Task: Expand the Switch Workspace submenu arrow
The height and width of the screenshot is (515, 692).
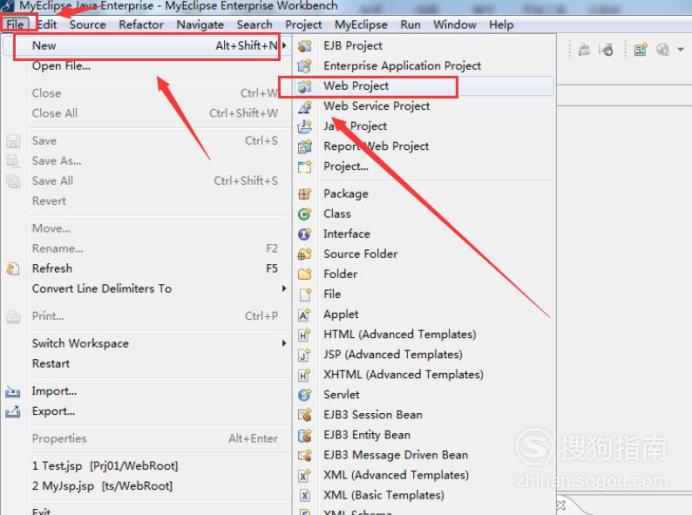Action: [284, 343]
